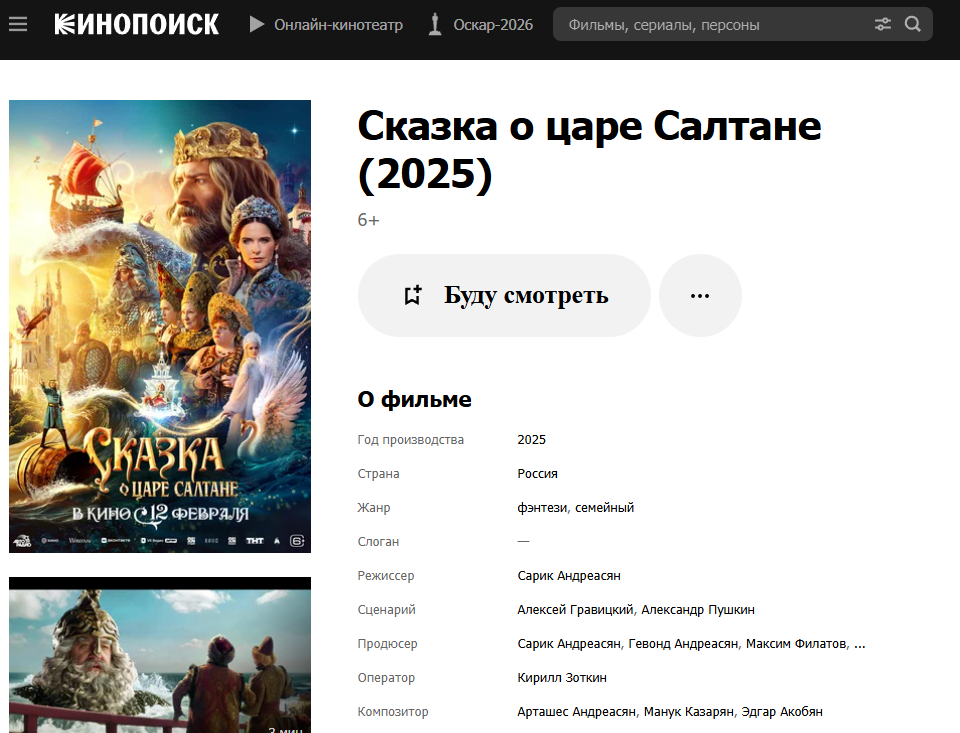The height and width of the screenshot is (733, 960).
Task: Click the bookmark icon in Буду смотреть
Action: 413,295
